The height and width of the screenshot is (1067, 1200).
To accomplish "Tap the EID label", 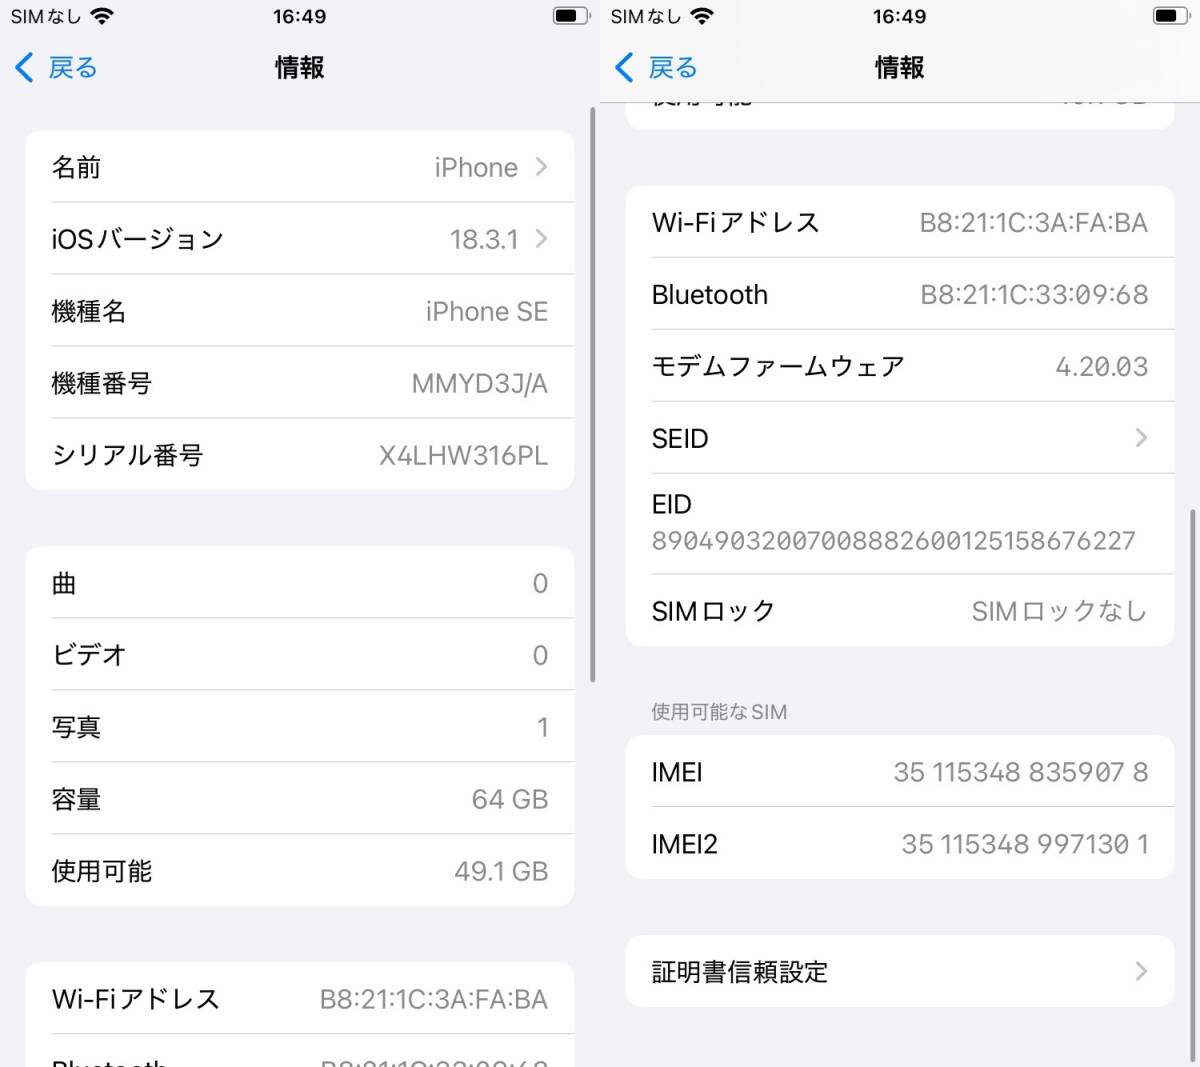I will [x=672, y=504].
